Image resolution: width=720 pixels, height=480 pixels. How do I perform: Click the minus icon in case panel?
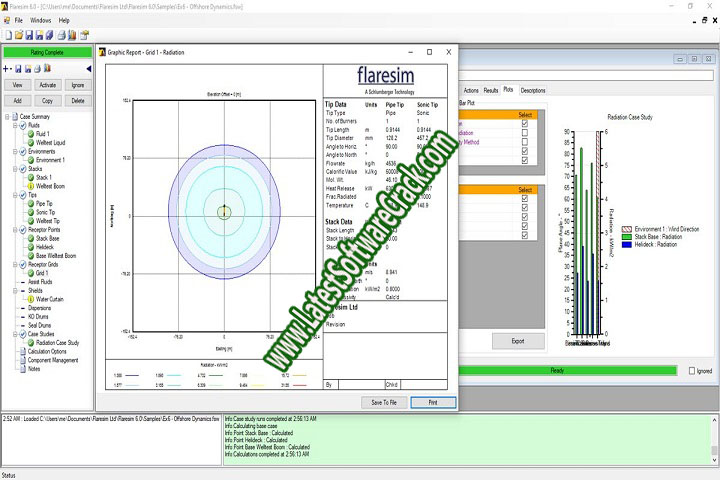10,69
